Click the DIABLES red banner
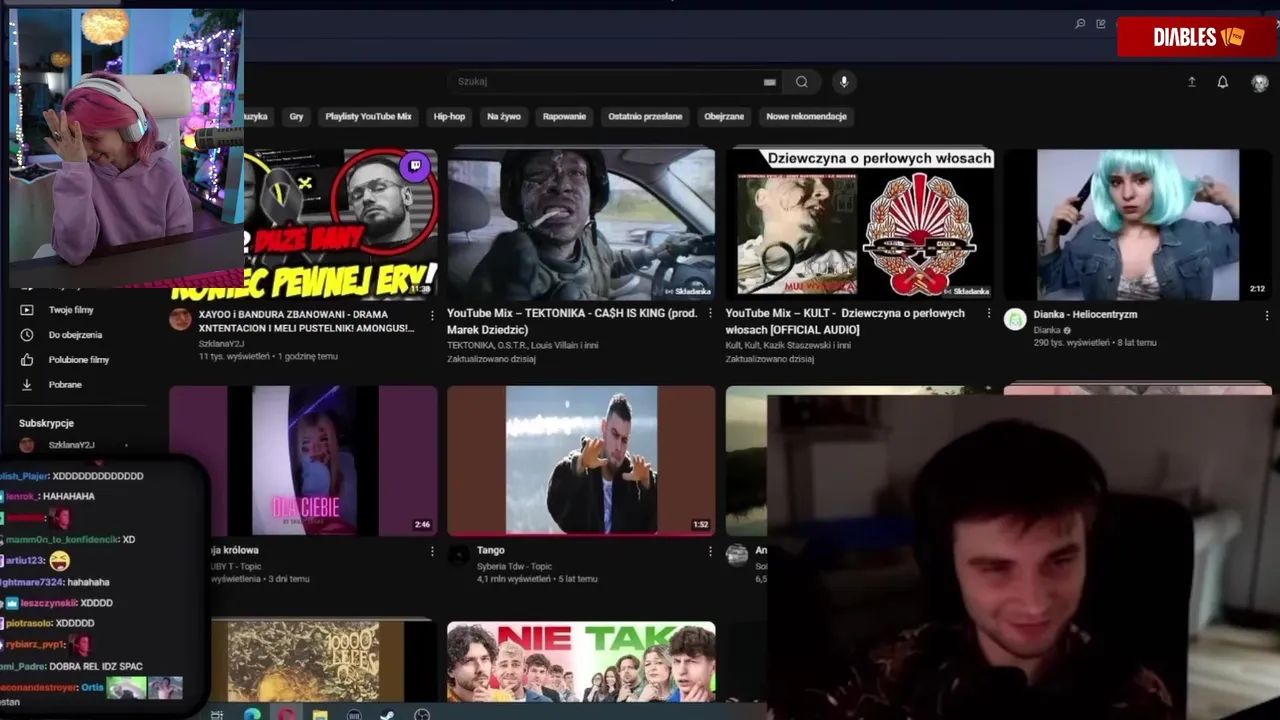 coord(1196,37)
